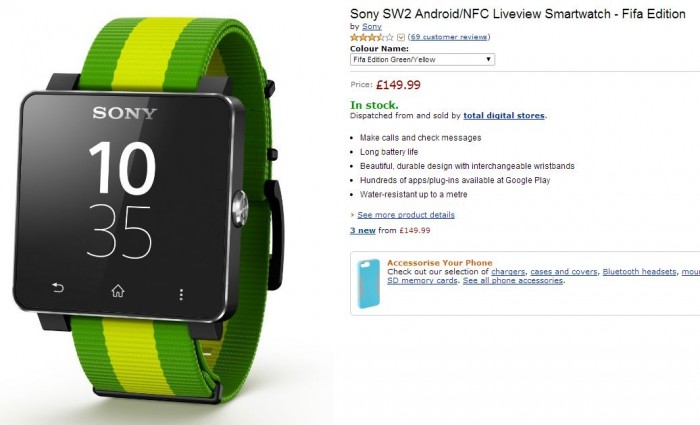This screenshot has height=425, width=700.
Task: Expand the small arrow beside star rating
Action: [401, 38]
